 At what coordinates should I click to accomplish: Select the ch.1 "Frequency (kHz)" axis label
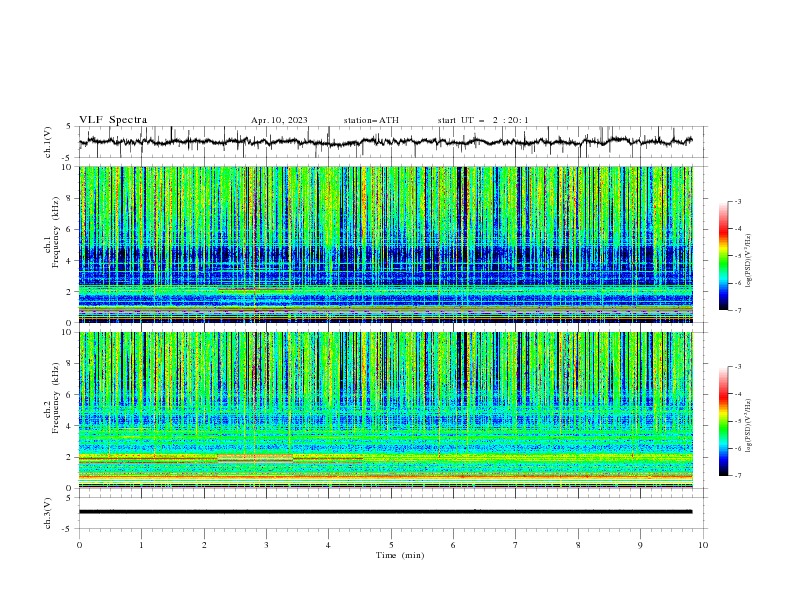coord(55,232)
